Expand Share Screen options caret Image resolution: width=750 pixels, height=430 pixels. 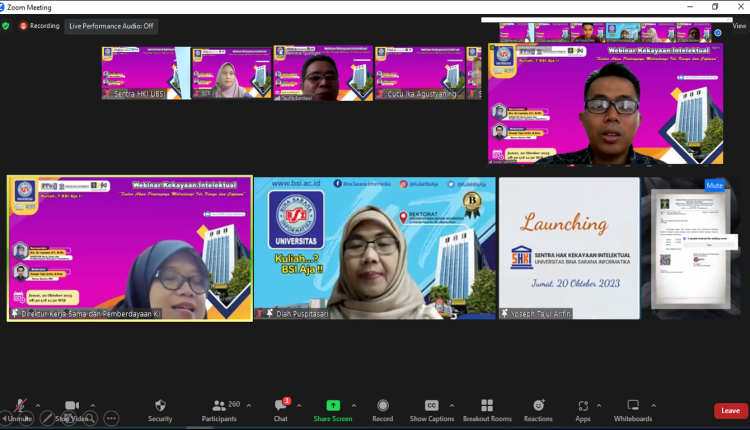coord(354,406)
